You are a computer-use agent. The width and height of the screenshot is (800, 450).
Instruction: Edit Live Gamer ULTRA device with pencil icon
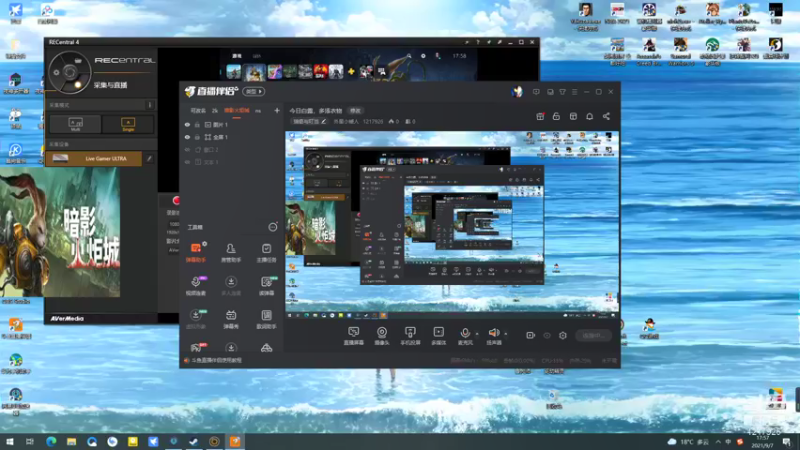(x=149, y=159)
